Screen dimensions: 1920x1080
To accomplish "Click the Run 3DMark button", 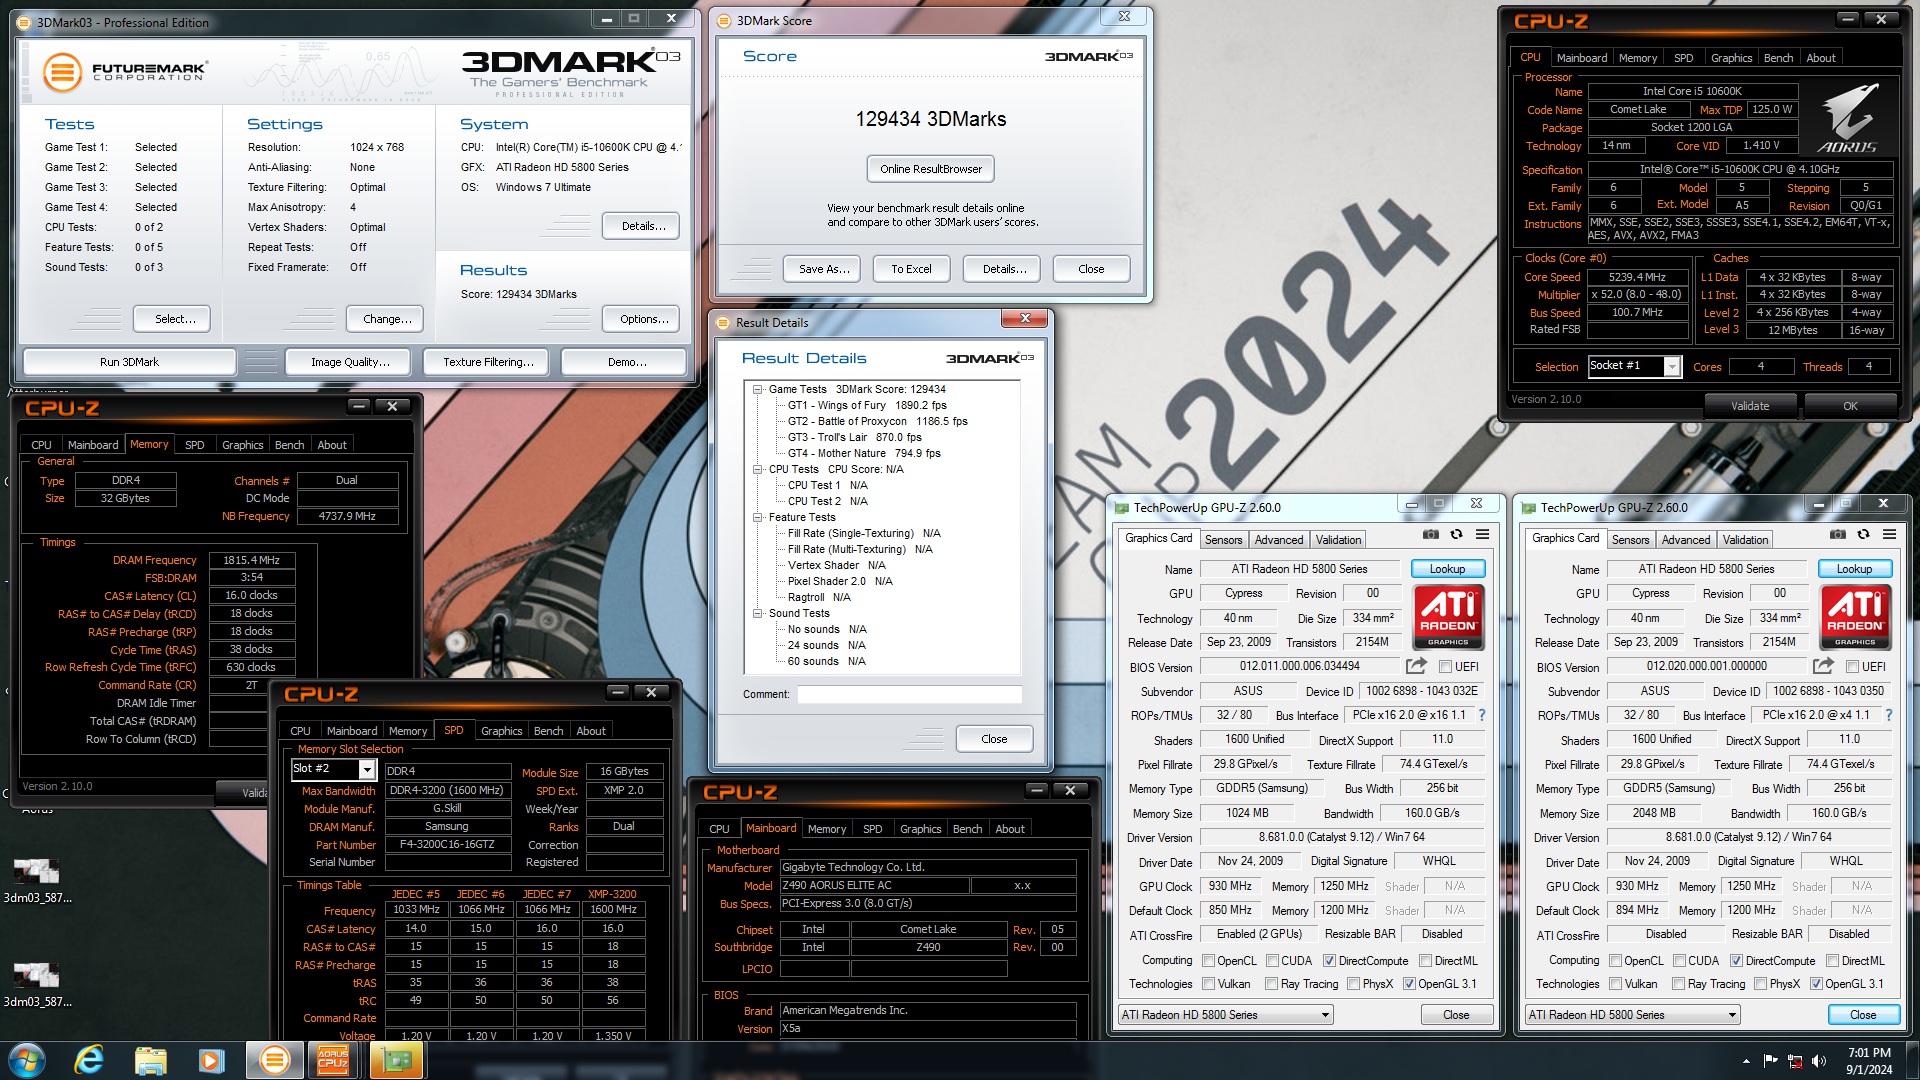I will pyautogui.click(x=129, y=362).
